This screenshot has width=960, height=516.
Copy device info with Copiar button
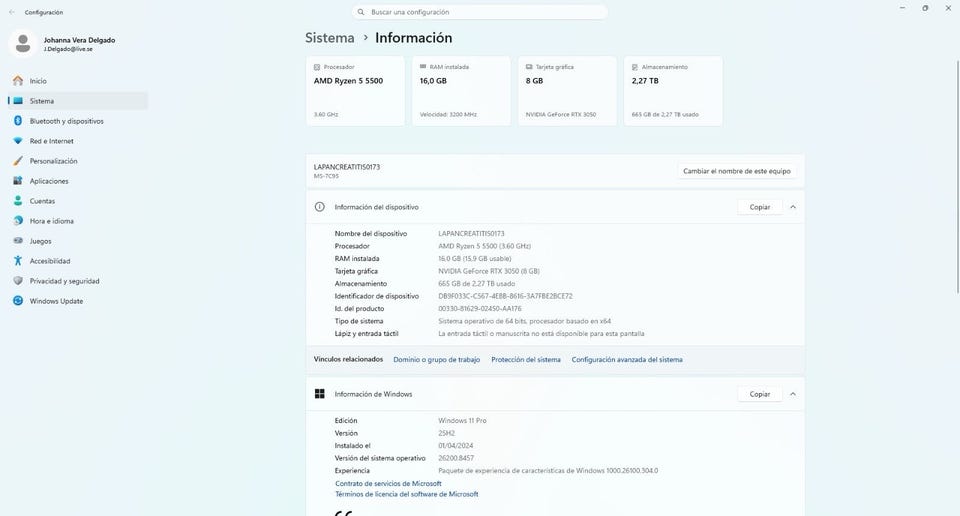click(x=760, y=207)
